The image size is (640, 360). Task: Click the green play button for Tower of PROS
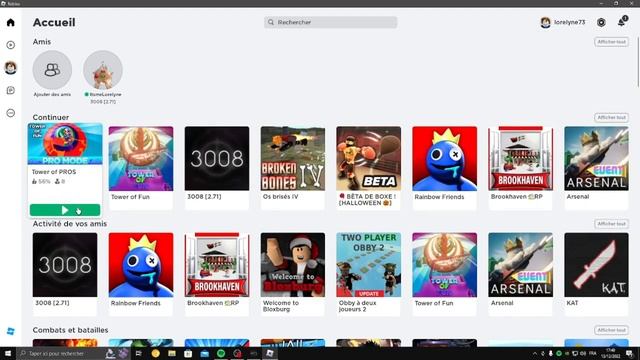65,210
